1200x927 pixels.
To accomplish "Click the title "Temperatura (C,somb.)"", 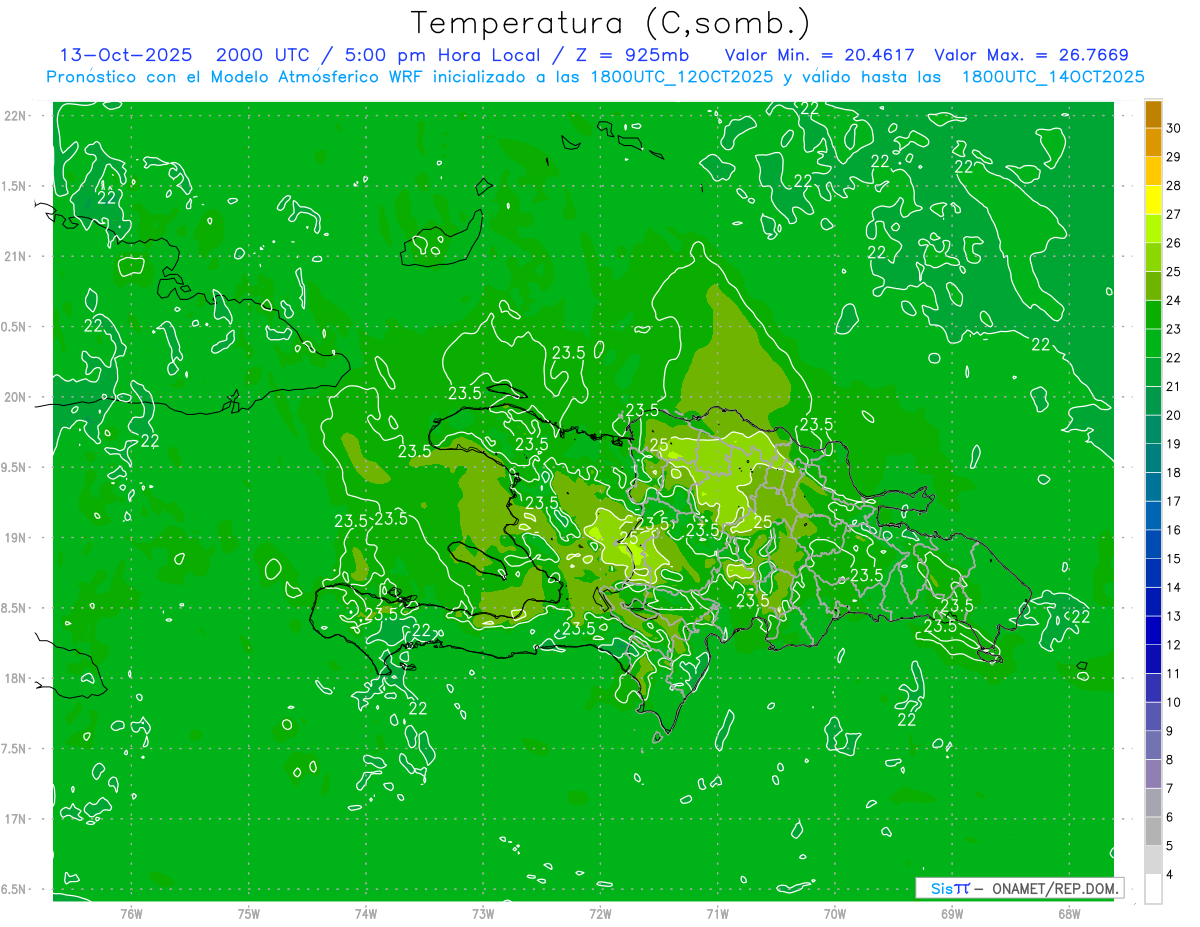I will pos(610,23).
